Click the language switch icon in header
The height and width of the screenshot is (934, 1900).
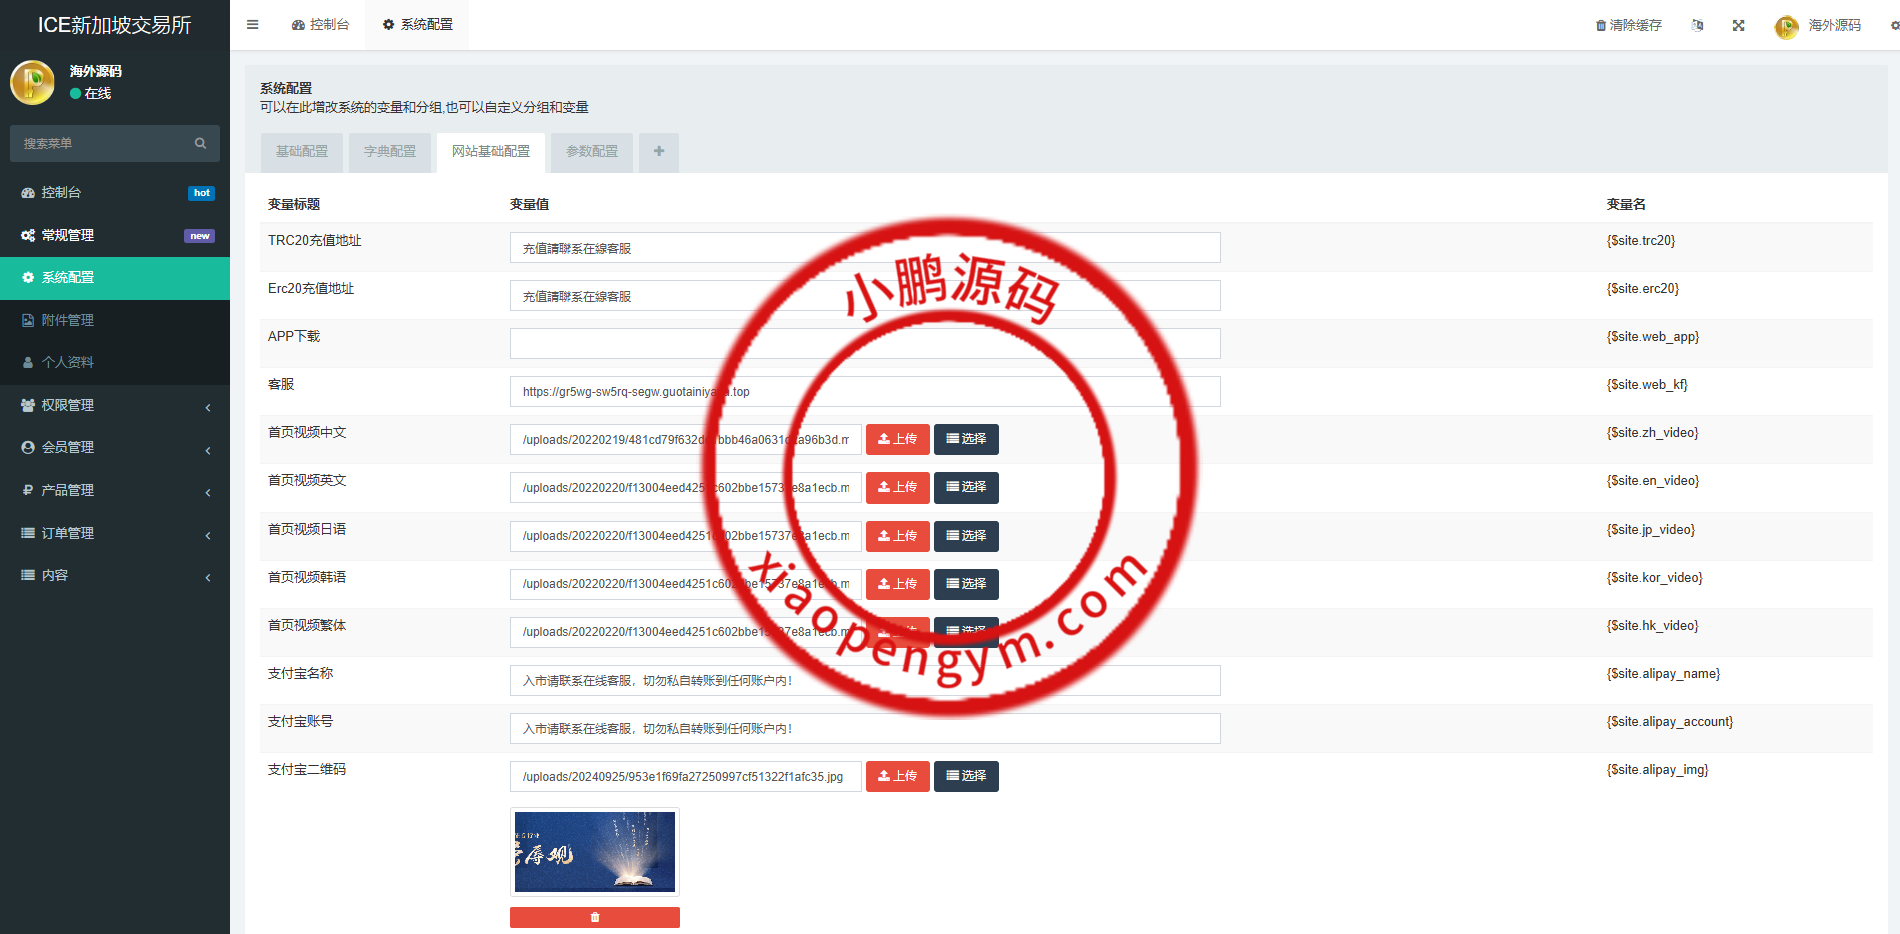pyautogui.click(x=1697, y=26)
